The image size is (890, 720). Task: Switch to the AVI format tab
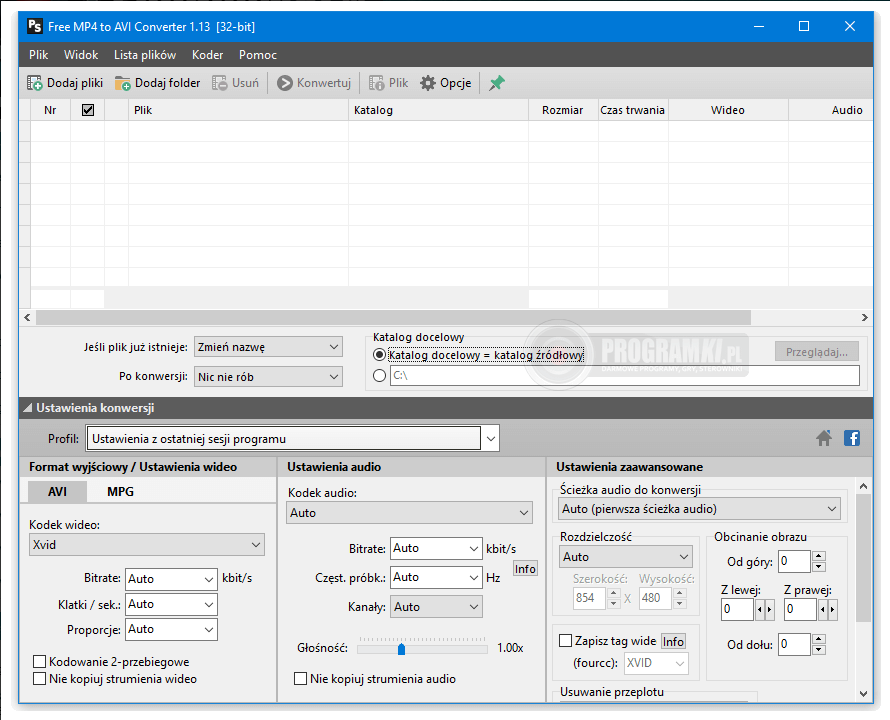[57, 492]
